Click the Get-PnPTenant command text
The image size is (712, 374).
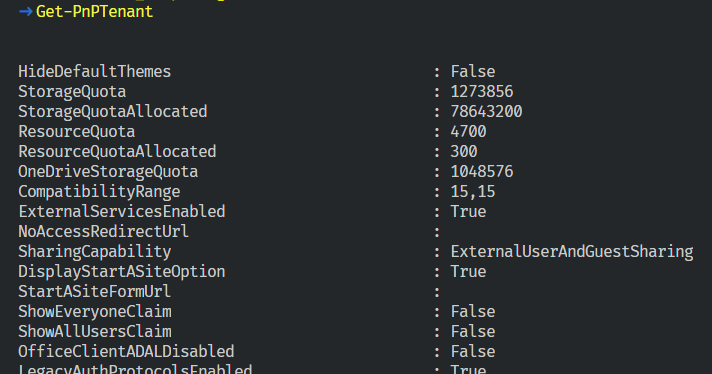(94, 12)
